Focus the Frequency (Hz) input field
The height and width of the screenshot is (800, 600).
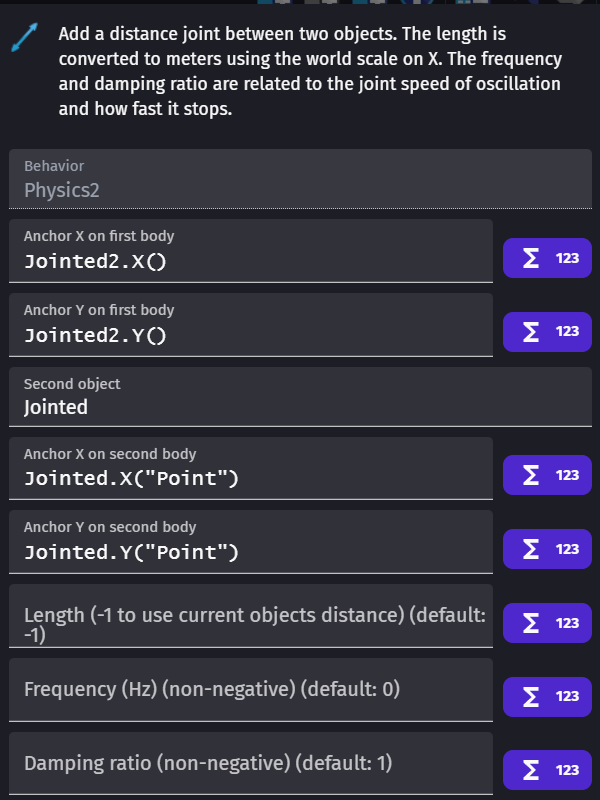click(251, 690)
